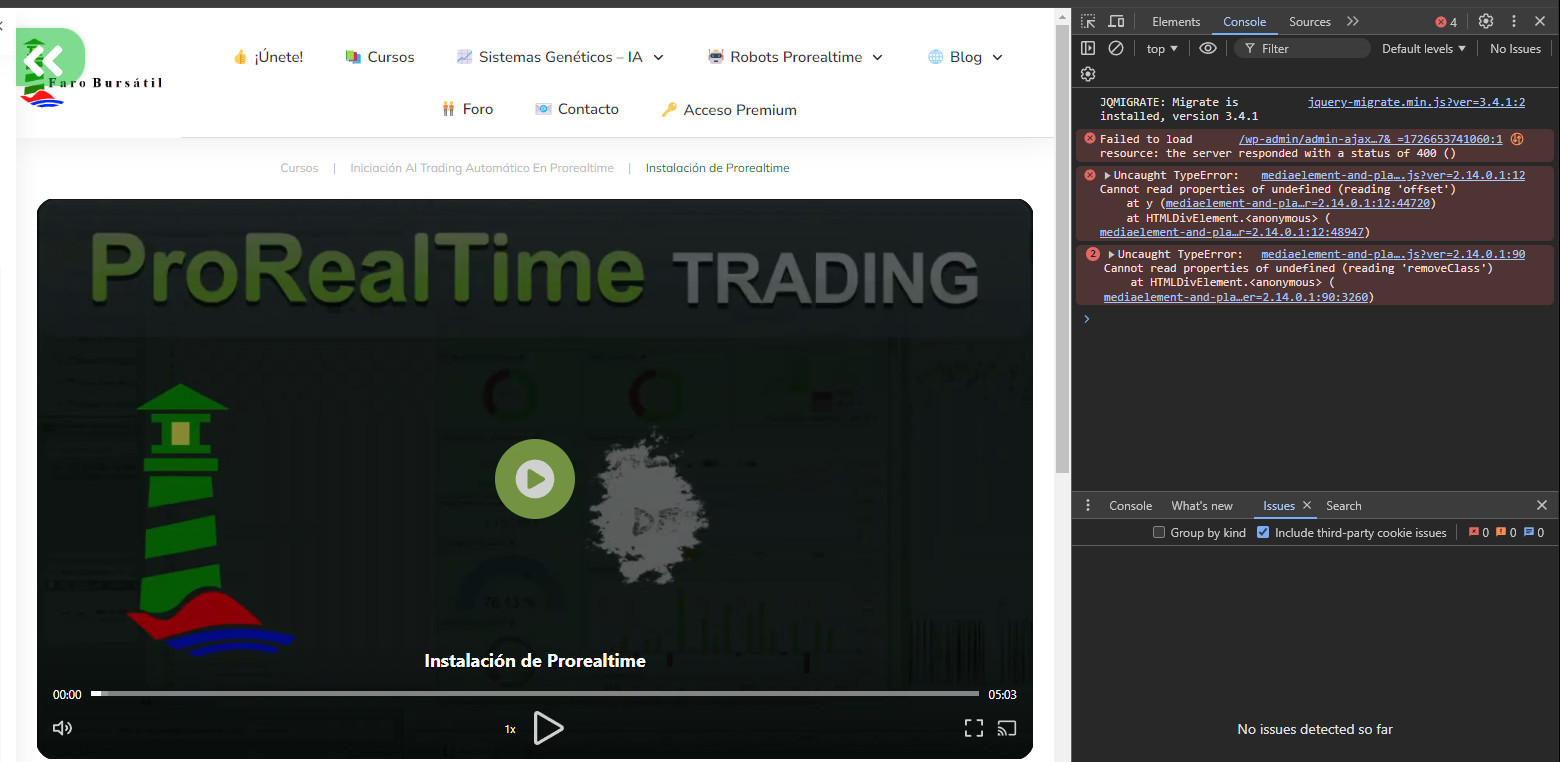Screen dimensions: 1560x762
Task: Enable the Group by kind checkbox
Action: (1159, 532)
